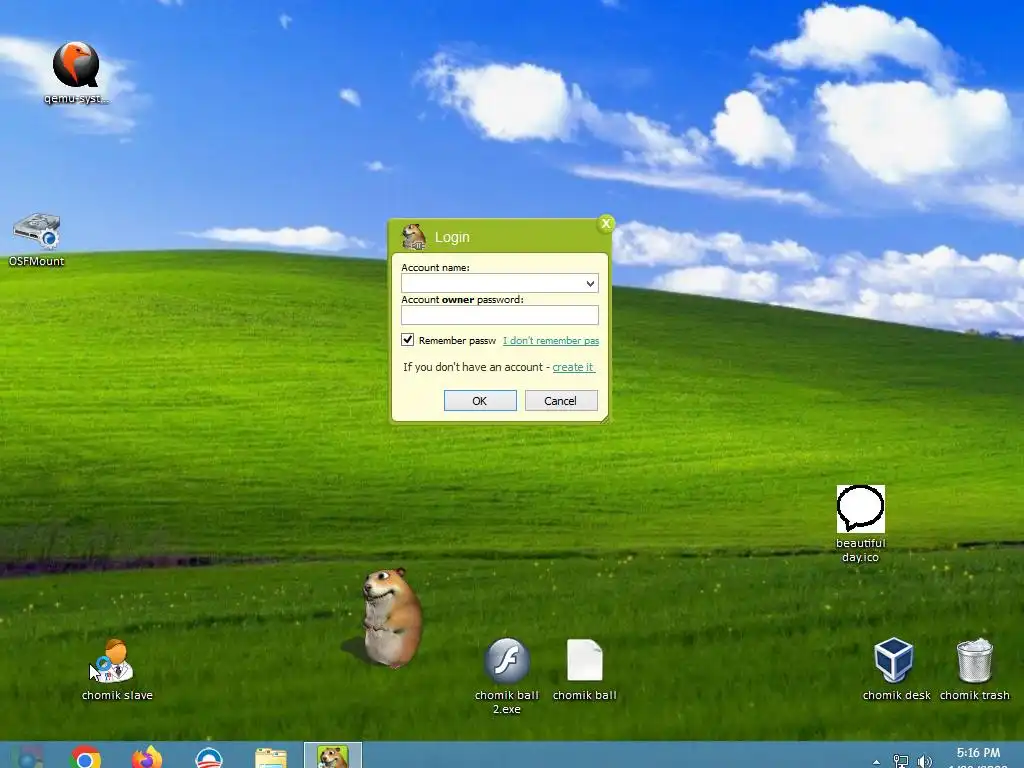This screenshot has height=768, width=1024.
Task: Select the beautiful day.ico speech bubble icon
Action: tap(860, 523)
